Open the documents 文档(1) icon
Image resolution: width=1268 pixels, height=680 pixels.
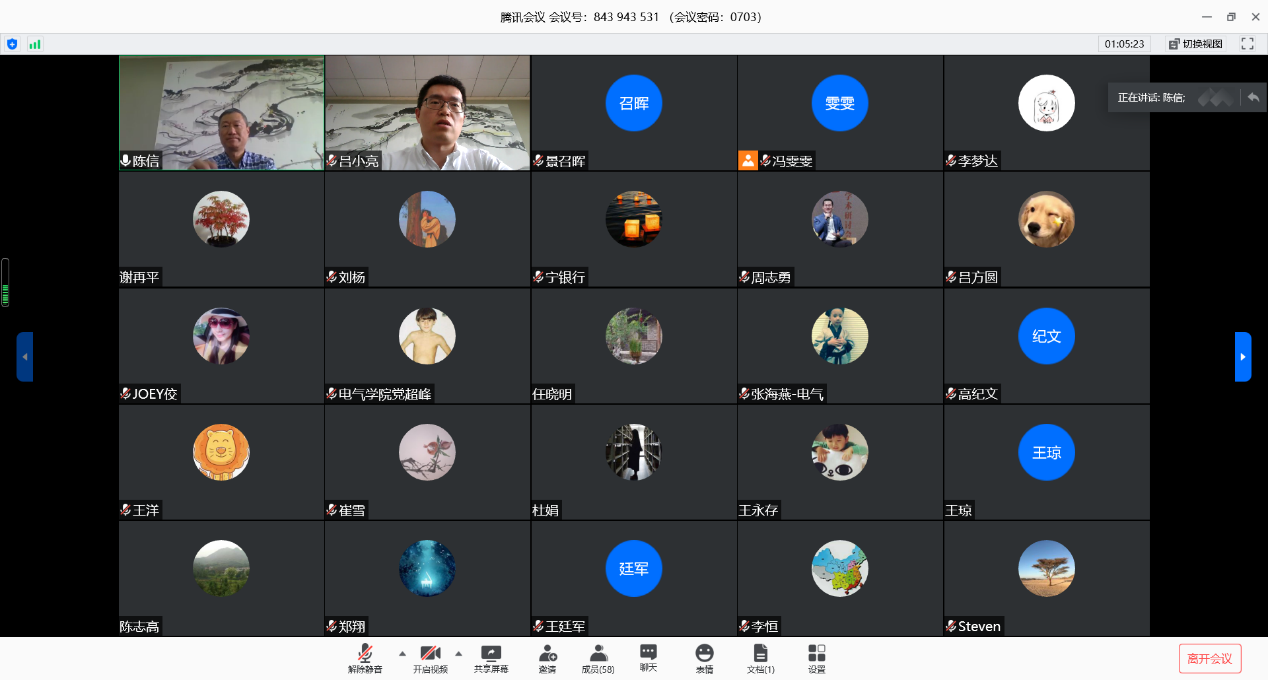tap(760, 656)
